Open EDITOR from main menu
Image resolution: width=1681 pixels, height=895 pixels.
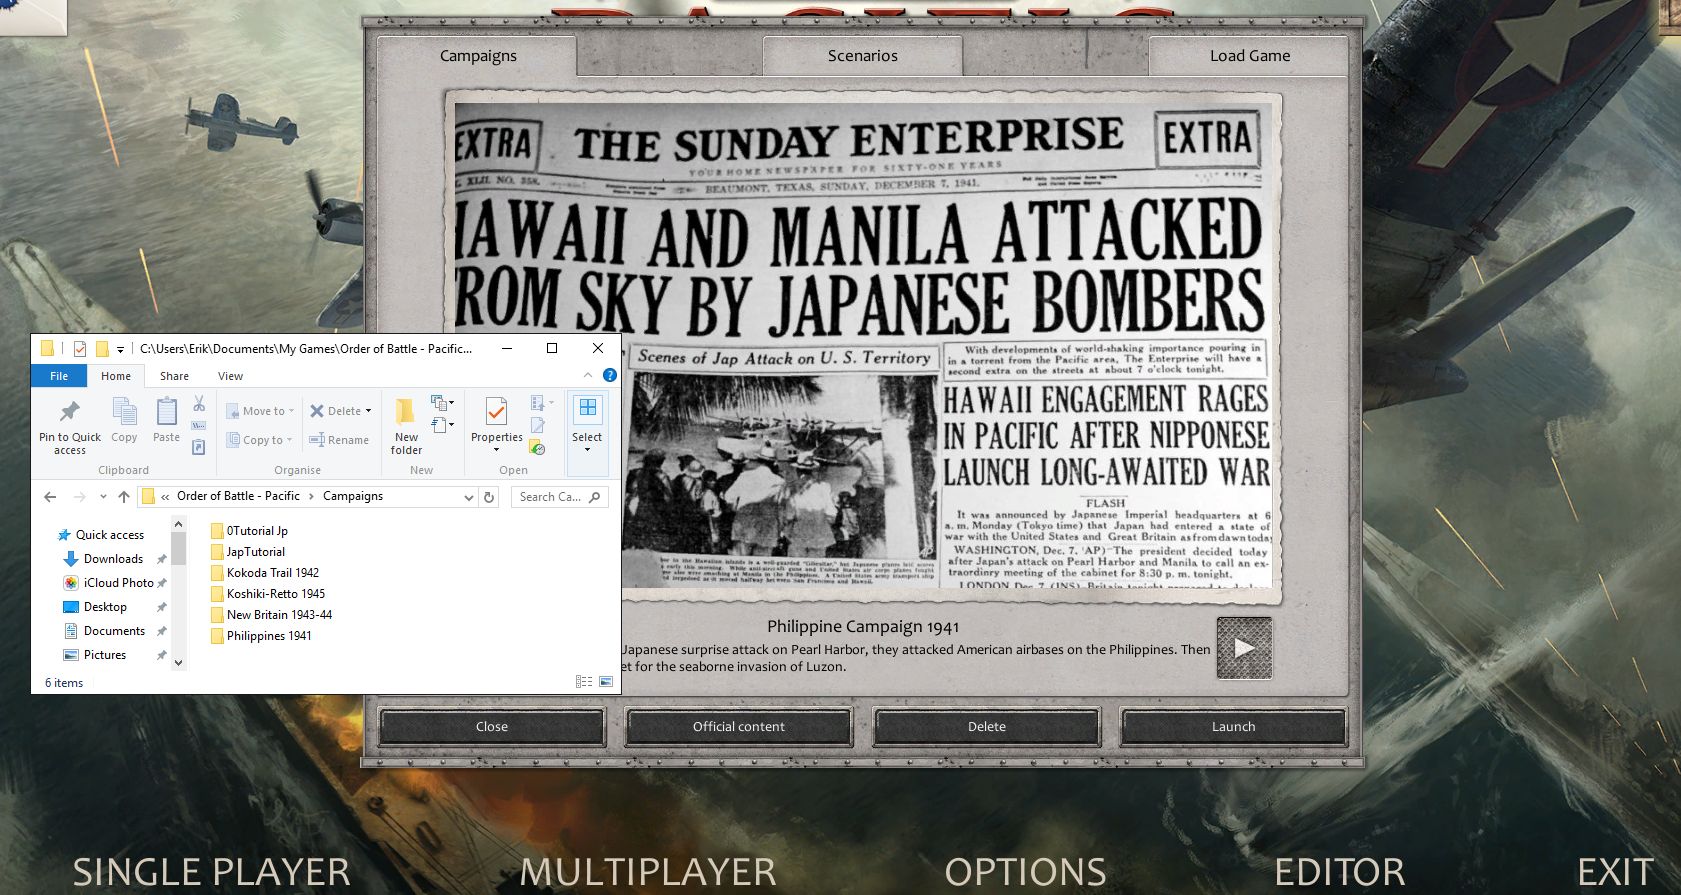pyautogui.click(x=1340, y=872)
